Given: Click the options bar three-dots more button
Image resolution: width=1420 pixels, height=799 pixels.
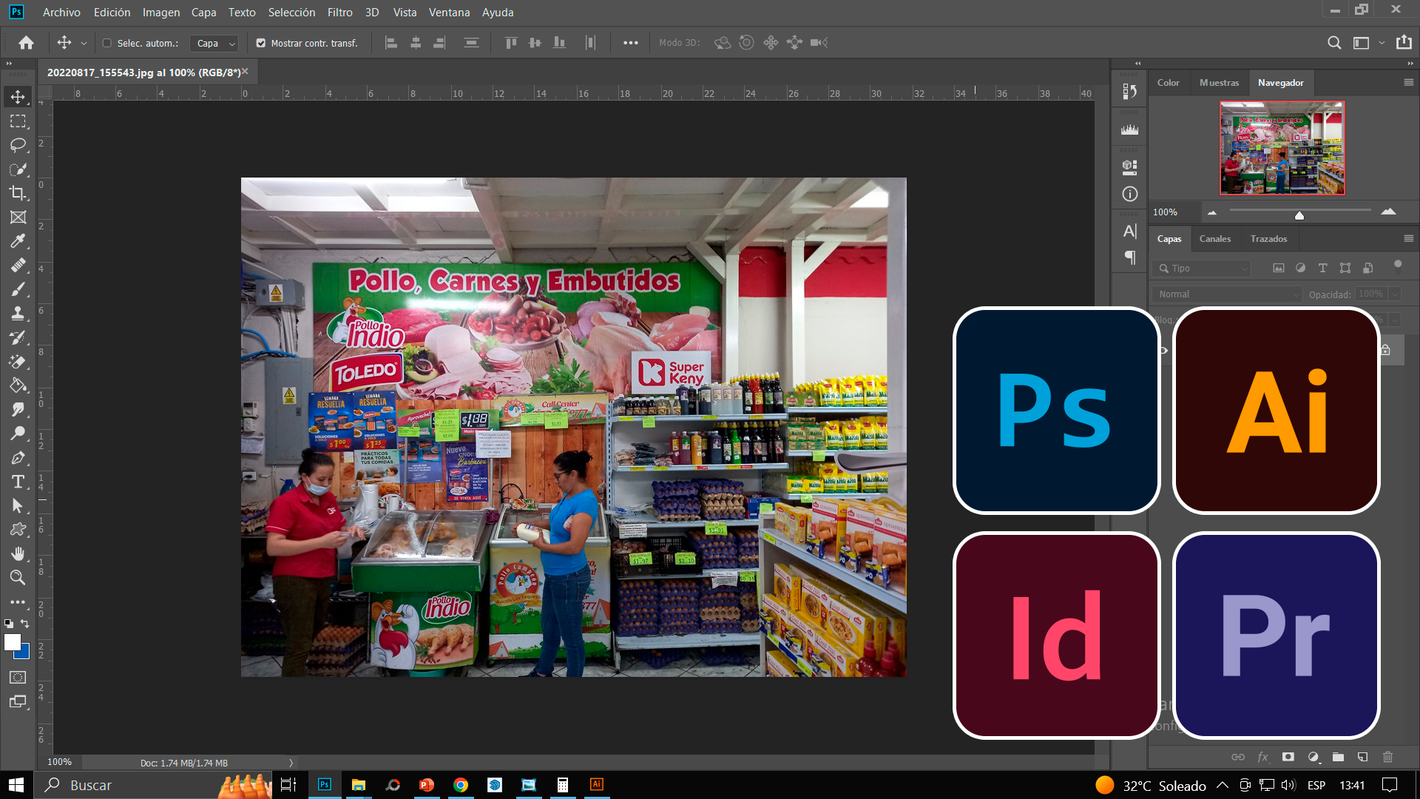Looking at the screenshot, I should pos(630,43).
